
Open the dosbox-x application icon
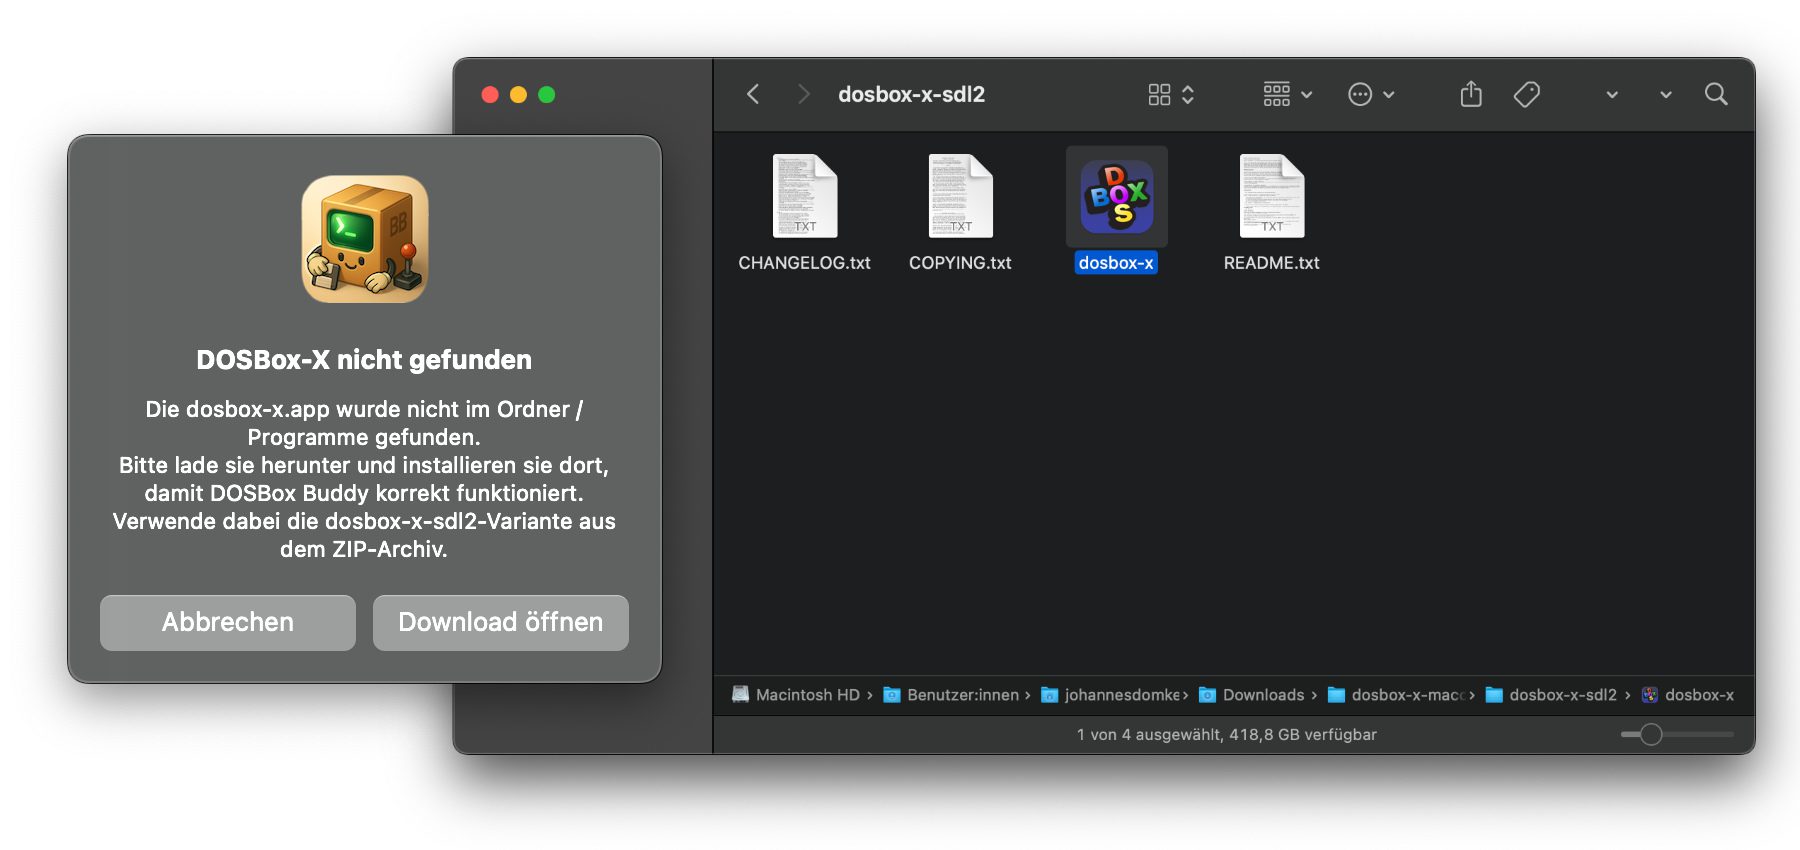point(1116,197)
